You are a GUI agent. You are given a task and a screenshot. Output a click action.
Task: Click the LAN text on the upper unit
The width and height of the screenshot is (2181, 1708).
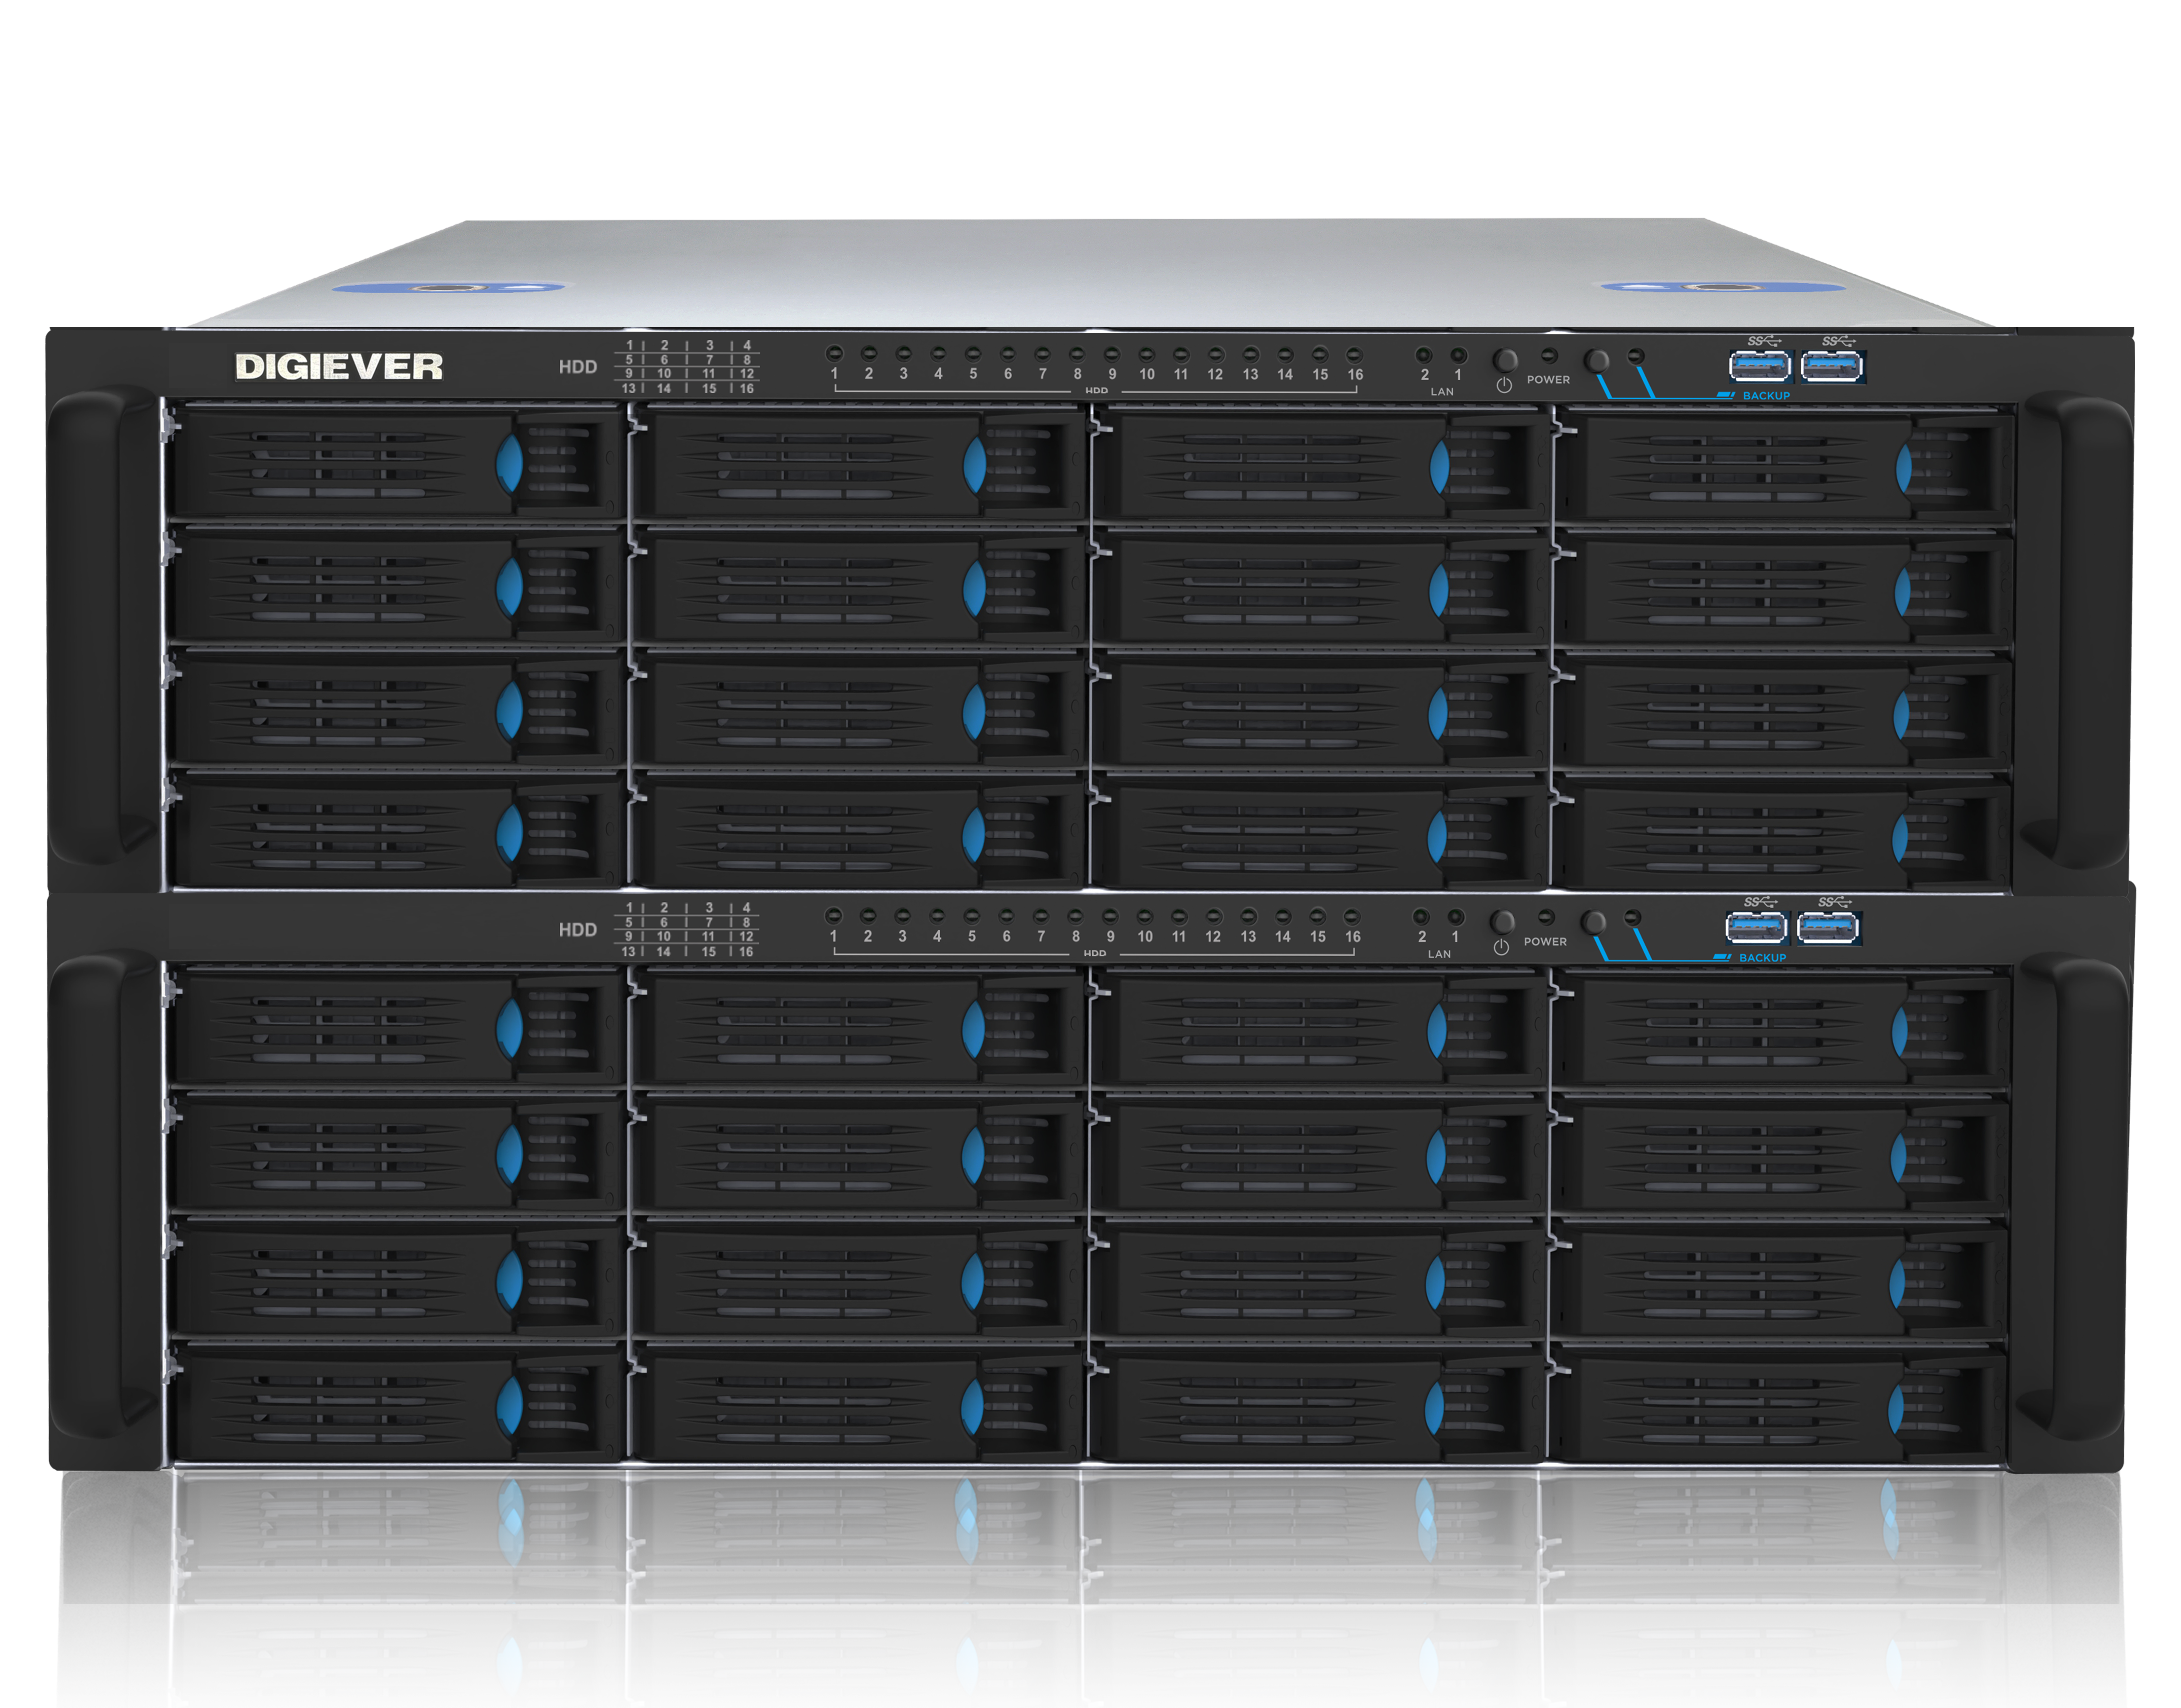[1442, 392]
